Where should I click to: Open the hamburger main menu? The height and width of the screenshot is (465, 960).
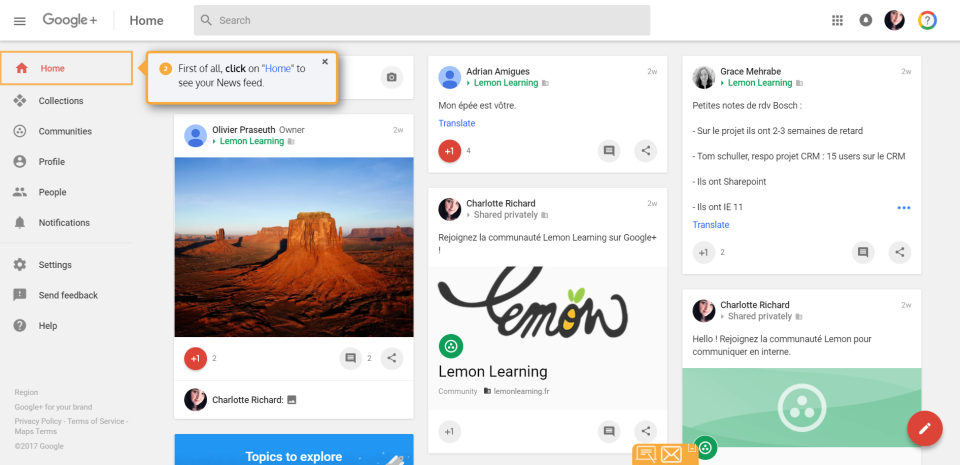tap(20, 21)
